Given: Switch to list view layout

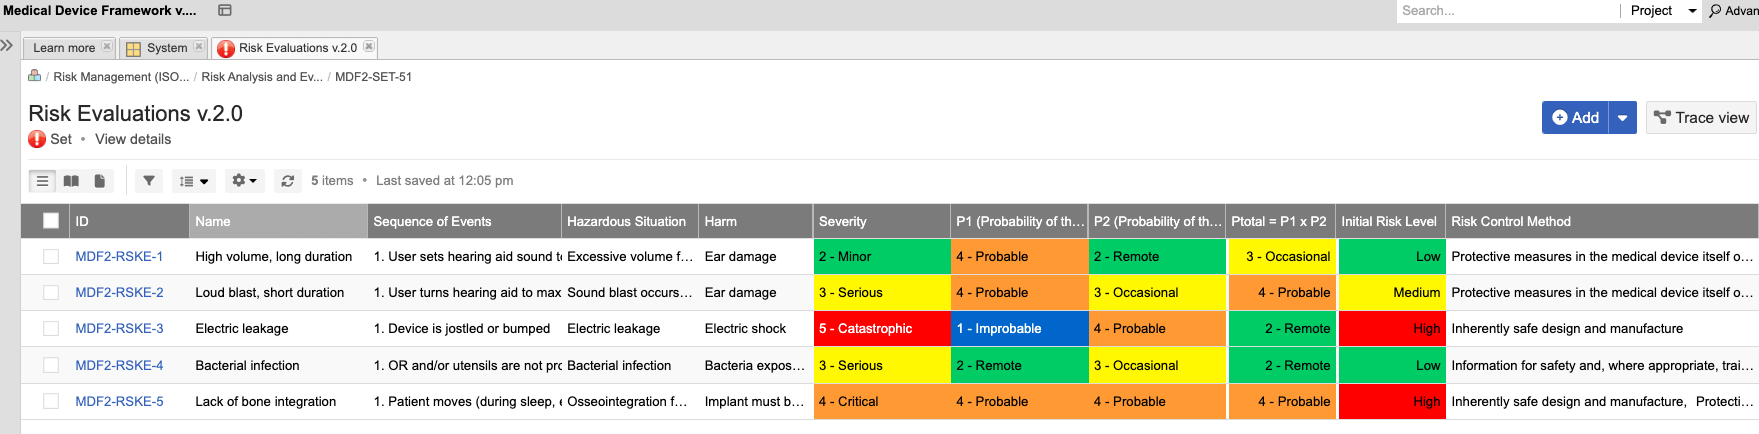Looking at the screenshot, I should [x=42, y=181].
